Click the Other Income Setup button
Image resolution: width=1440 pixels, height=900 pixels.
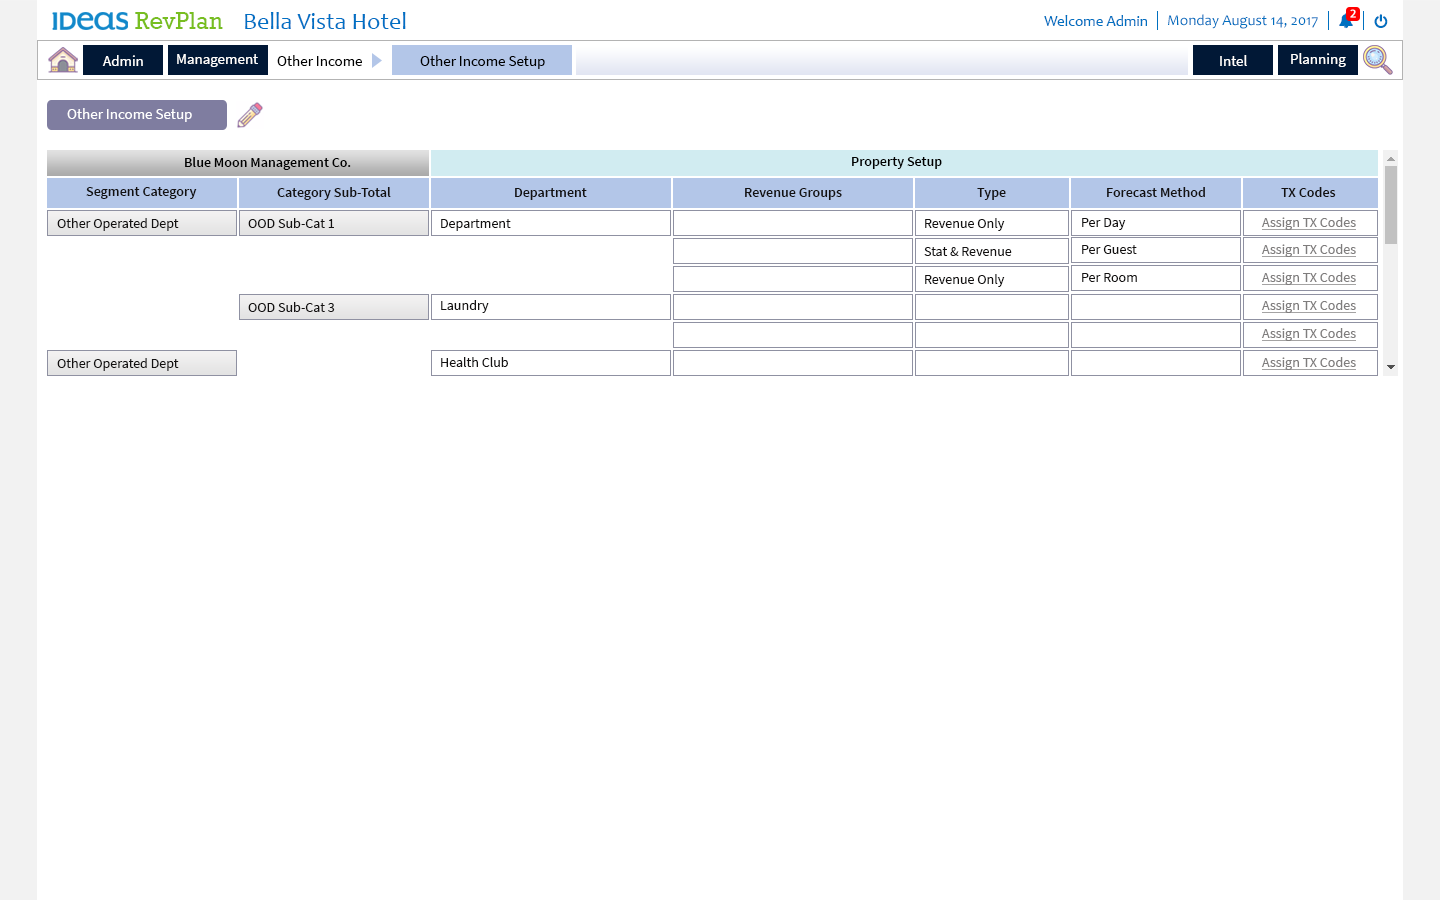point(137,115)
